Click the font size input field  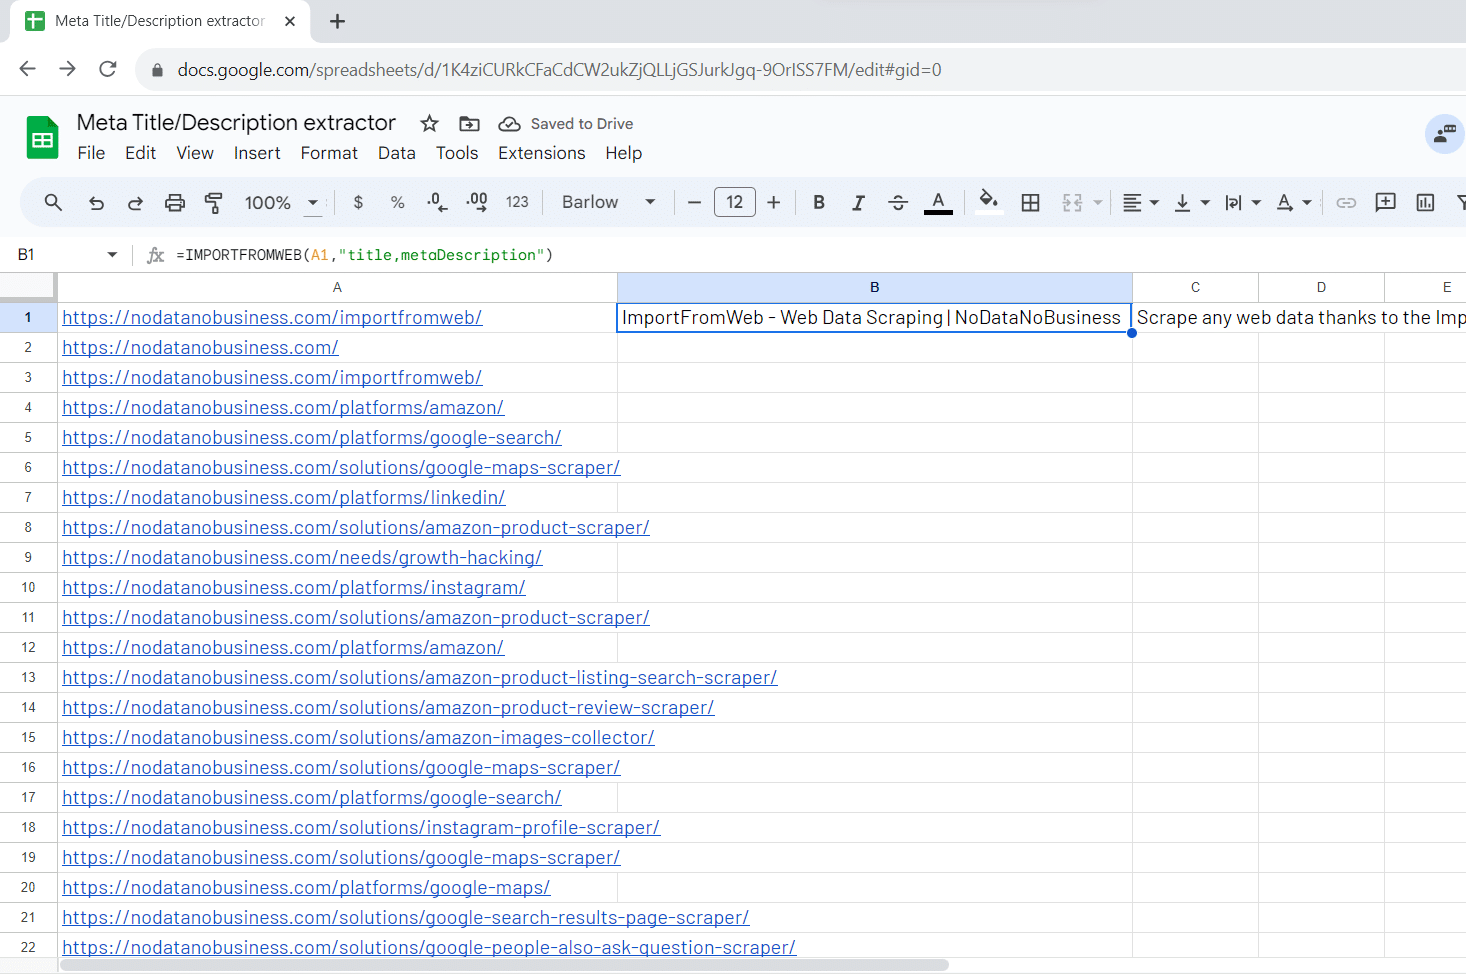[734, 203]
